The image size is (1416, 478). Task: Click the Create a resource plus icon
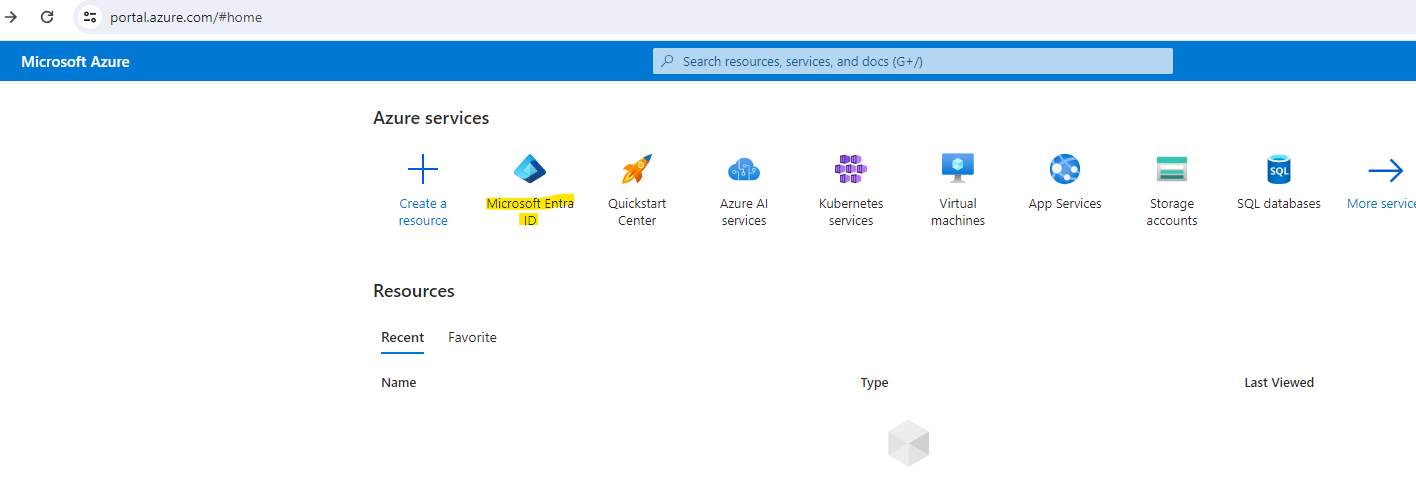(x=423, y=169)
